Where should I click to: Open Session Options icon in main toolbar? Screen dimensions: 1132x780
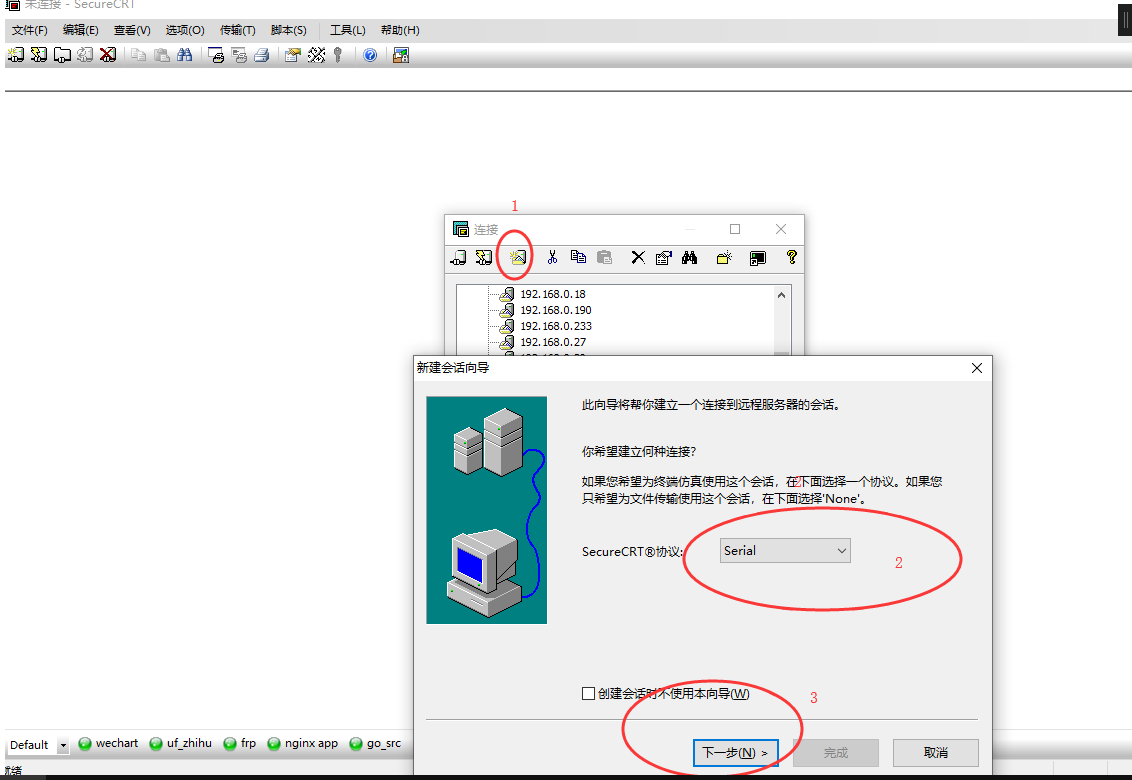coord(292,55)
